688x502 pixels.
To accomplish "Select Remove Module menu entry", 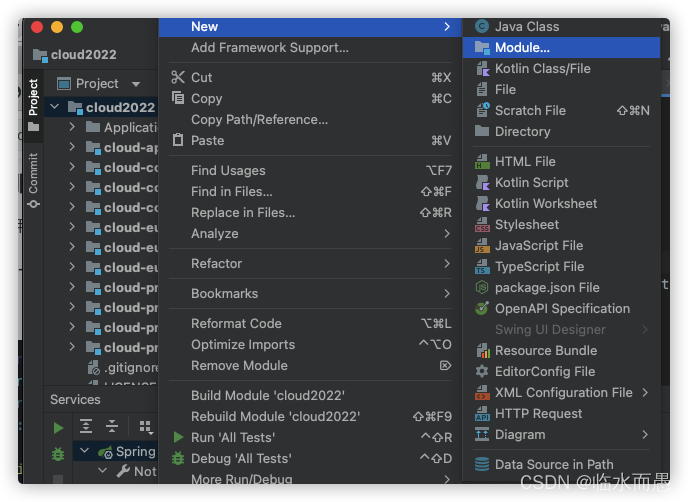I will pyautogui.click(x=310, y=366).
